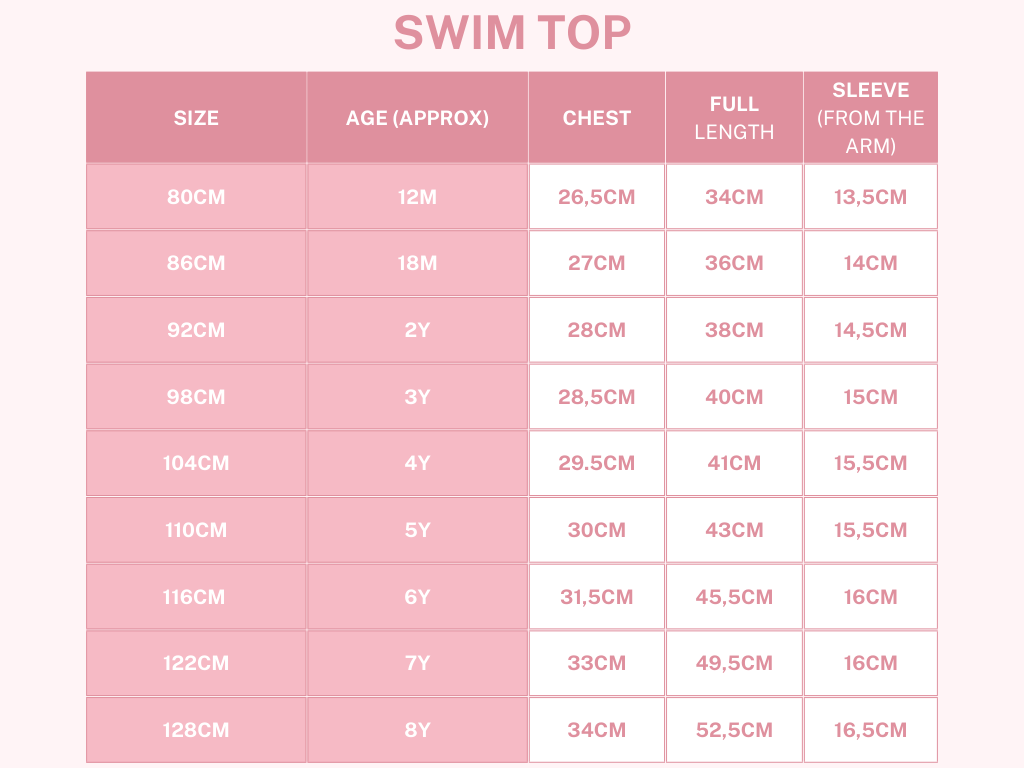Click the 31,5CM chest cell

click(597, 597)
